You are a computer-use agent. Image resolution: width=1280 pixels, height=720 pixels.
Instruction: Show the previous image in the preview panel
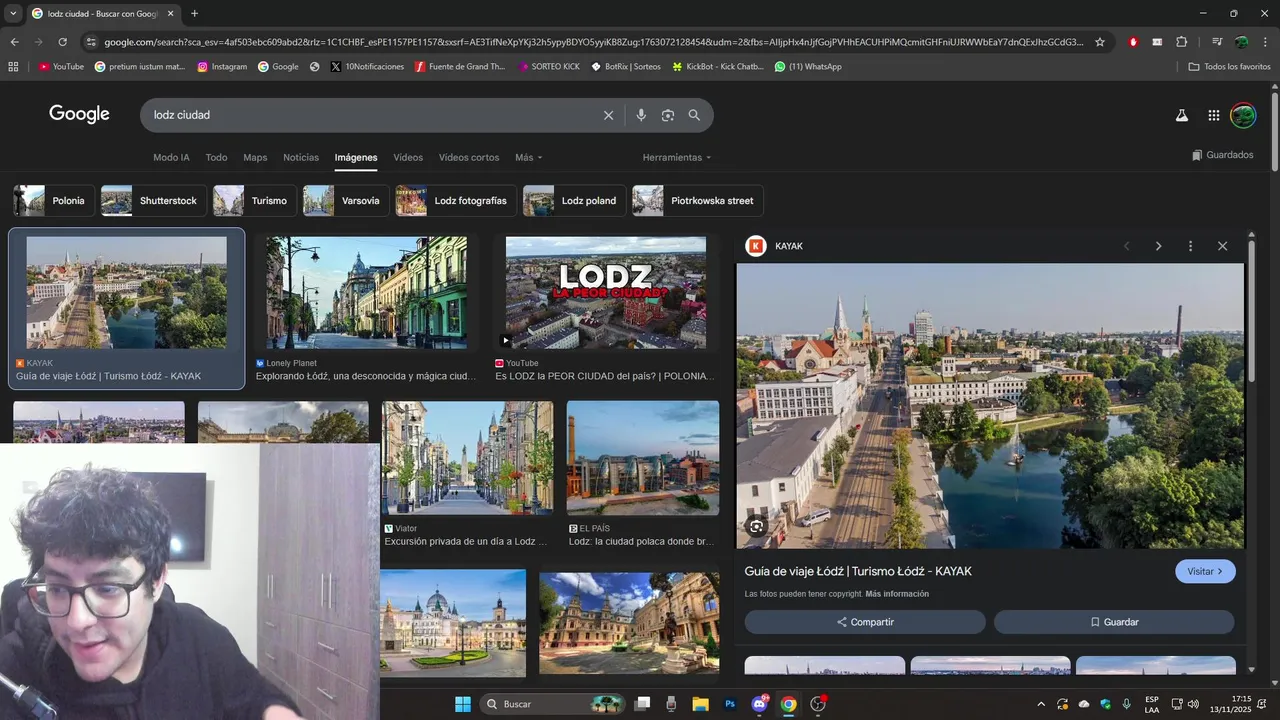click(x=1127, y=246)
